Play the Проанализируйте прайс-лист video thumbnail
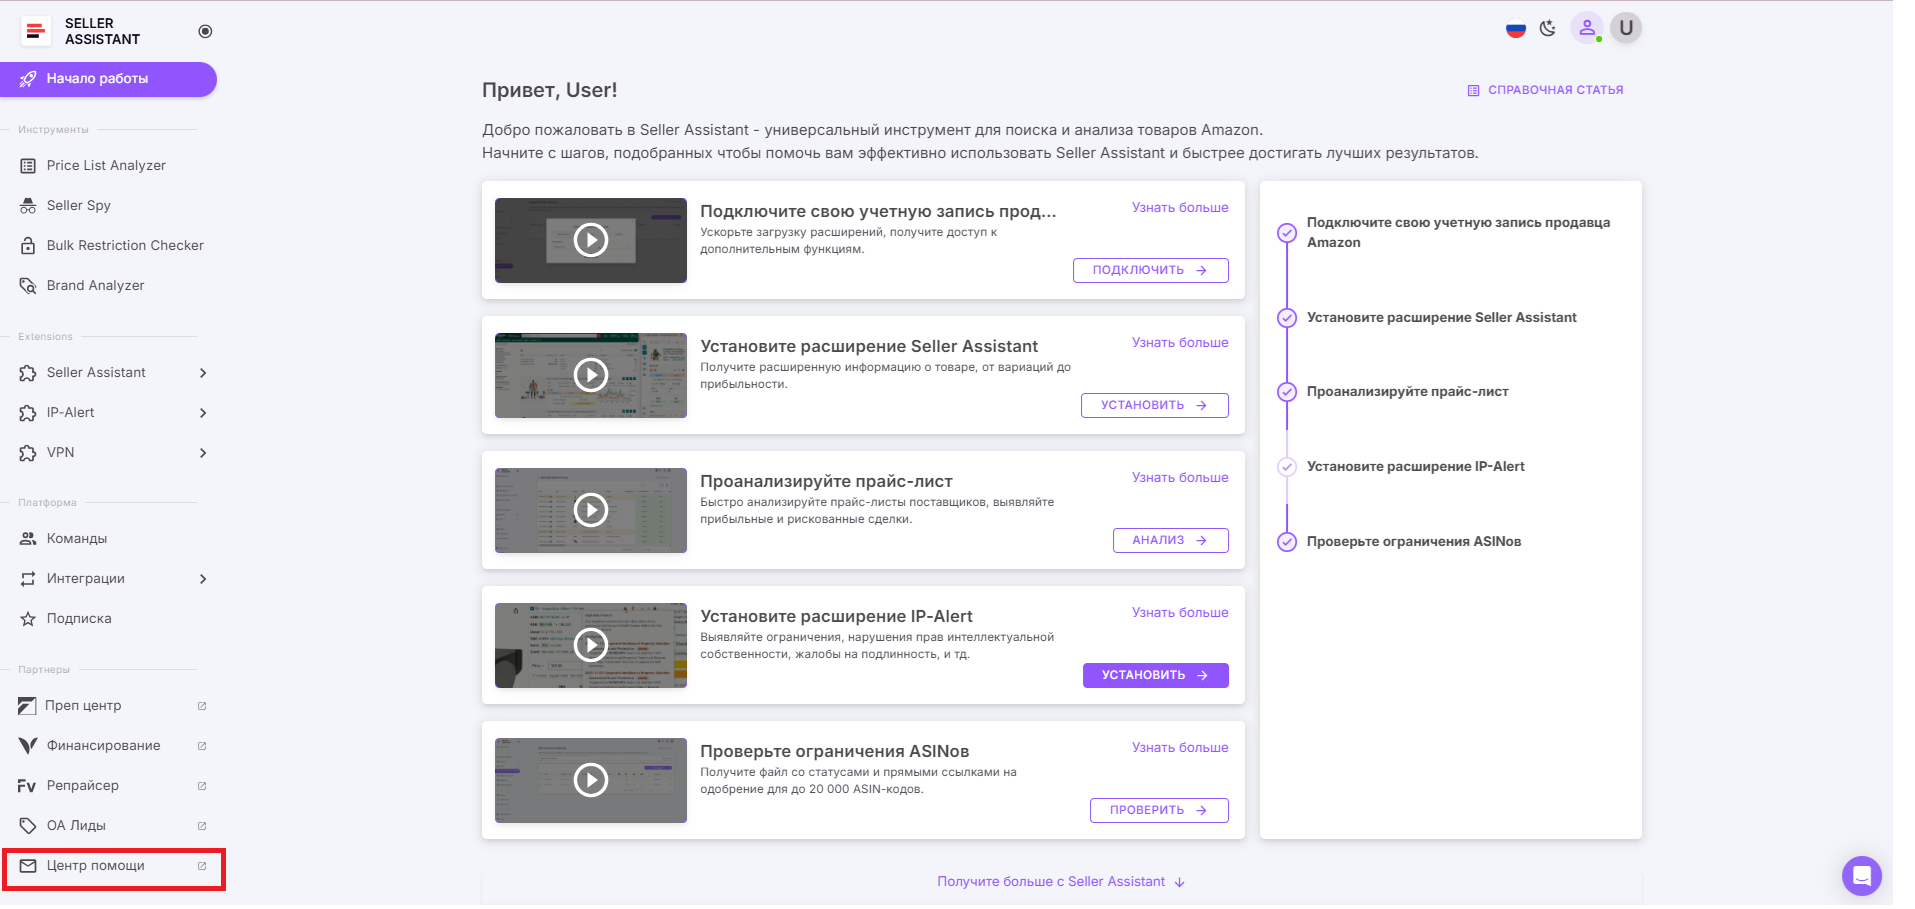This screenshot has width=1915, height=909. 591,510
